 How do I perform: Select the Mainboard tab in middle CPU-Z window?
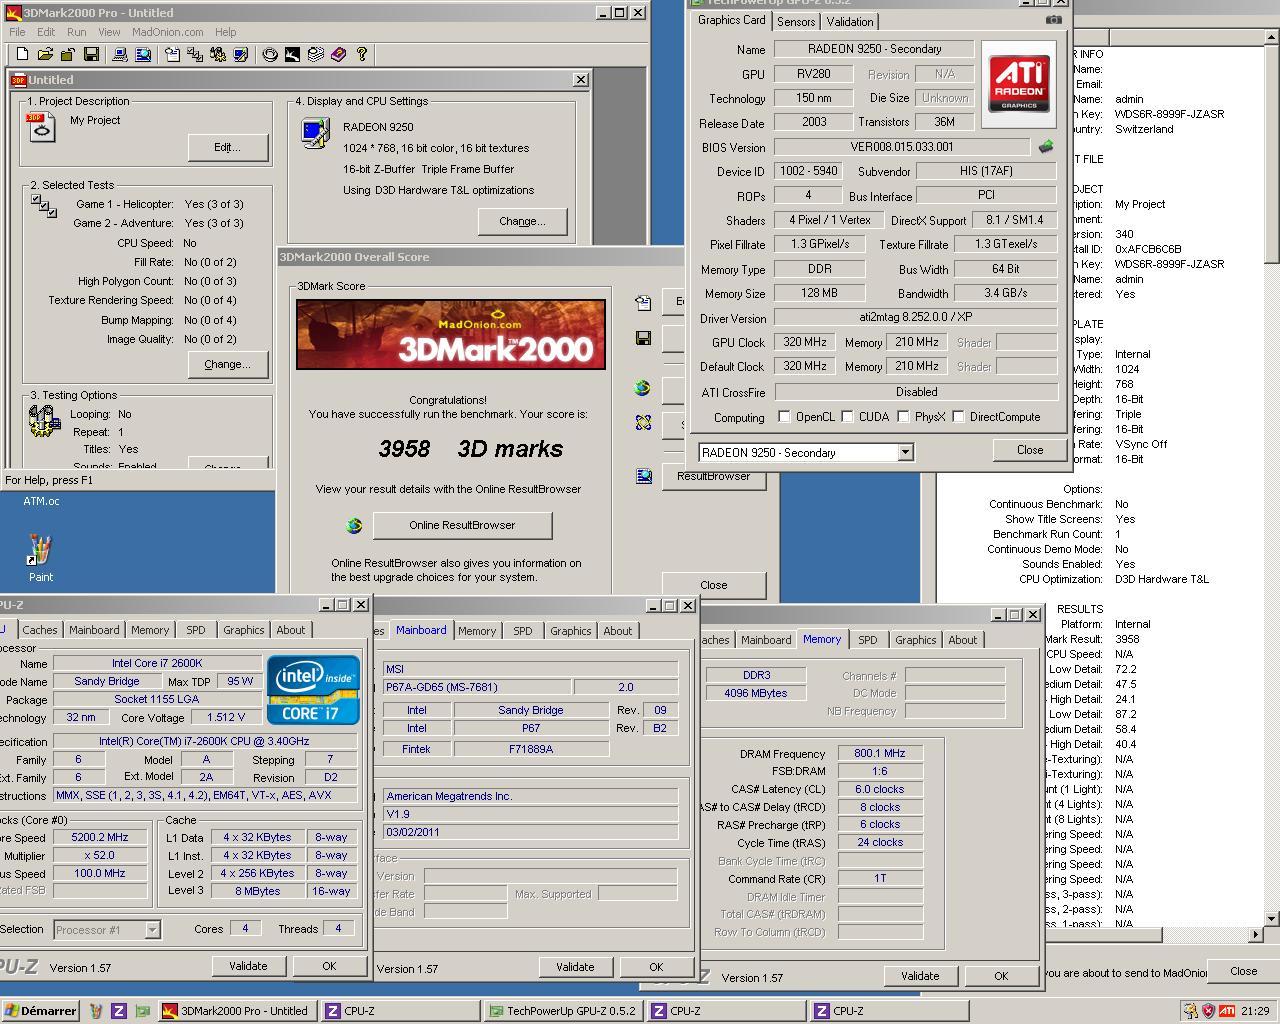421,630
